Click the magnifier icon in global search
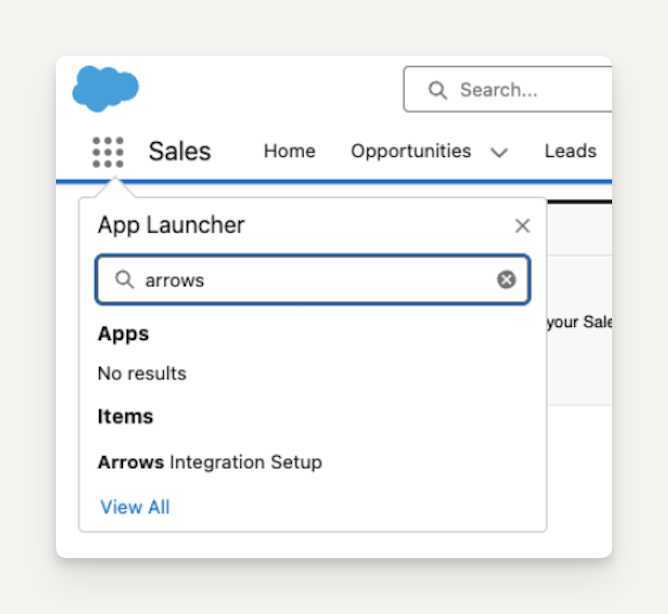 click(x=437, y=90)
